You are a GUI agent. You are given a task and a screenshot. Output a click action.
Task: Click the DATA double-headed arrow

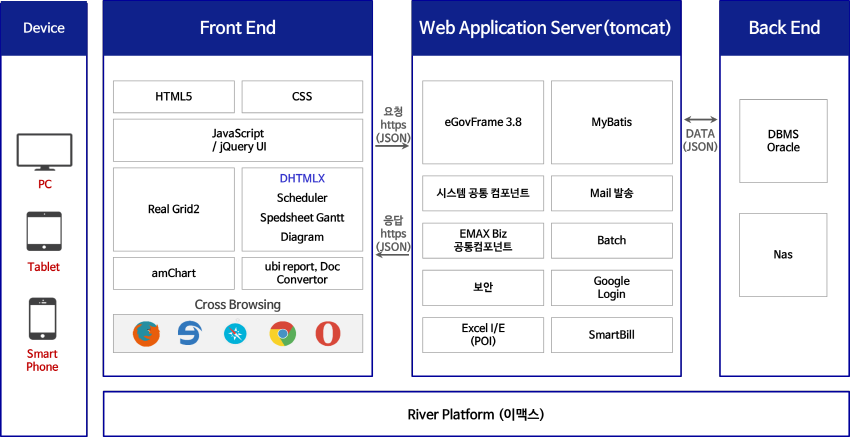tap(700, 119)
